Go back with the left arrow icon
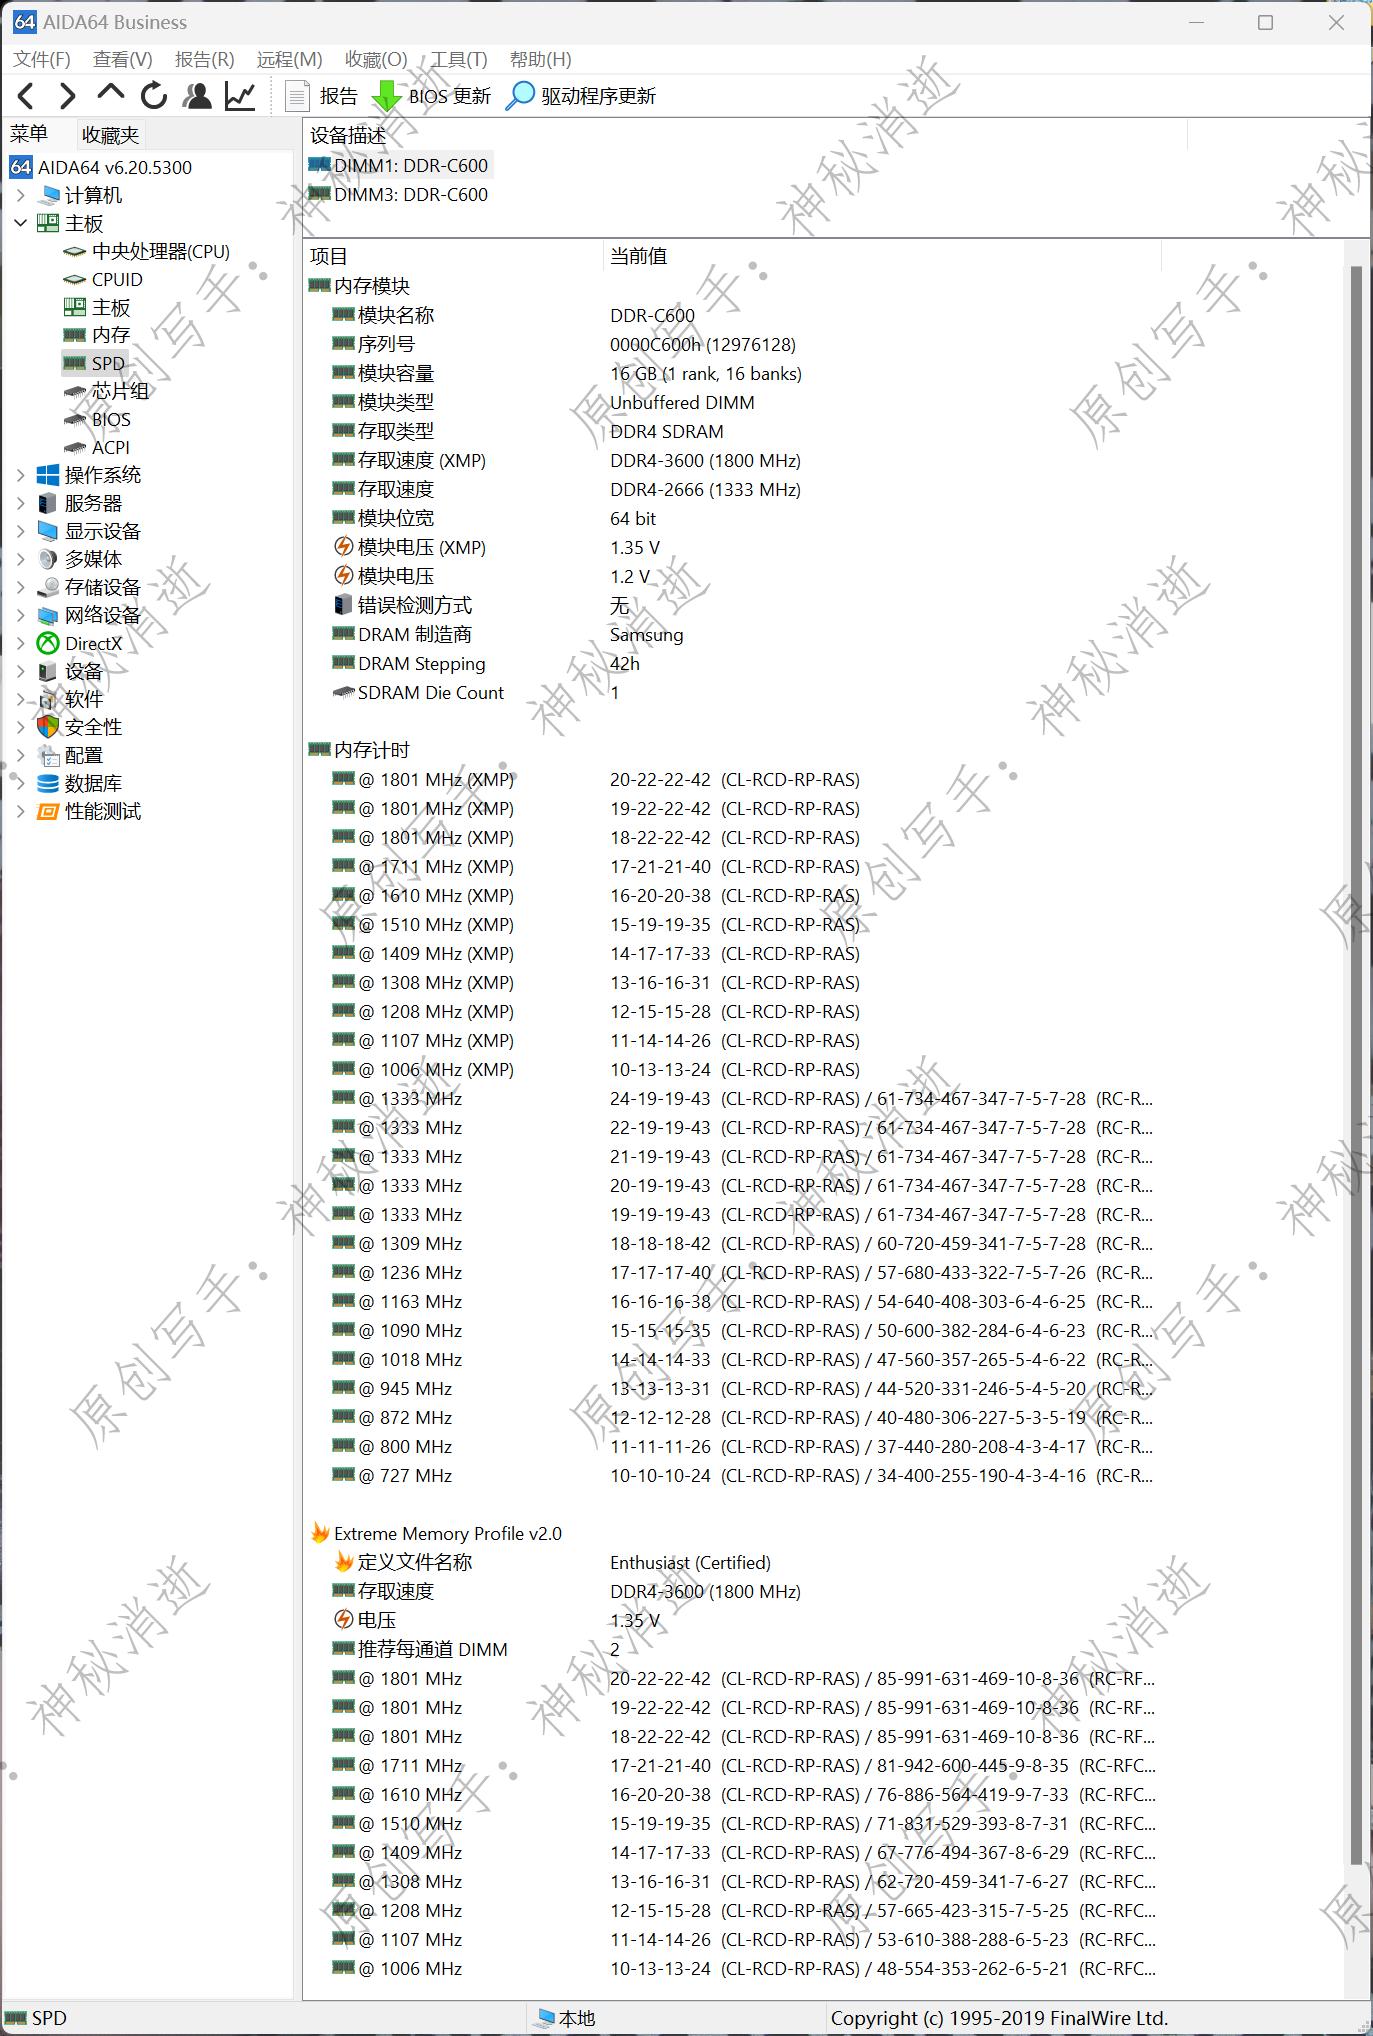1373x2036 pixels. [27, 96]
